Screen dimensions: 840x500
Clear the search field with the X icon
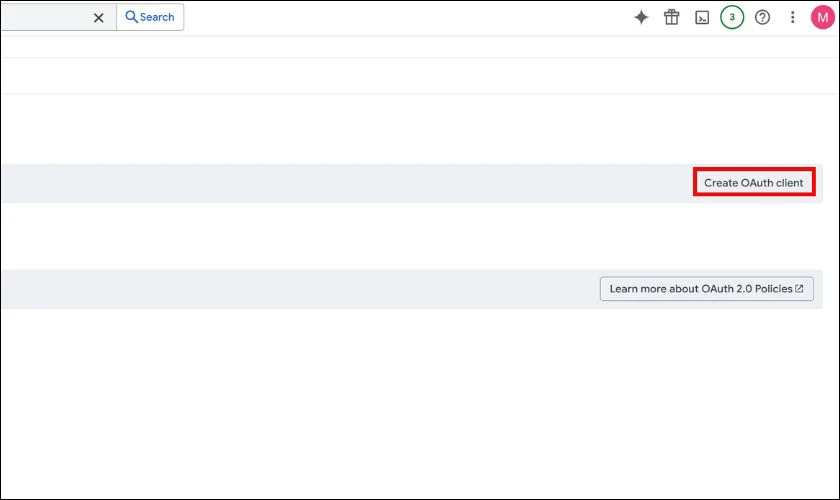[x=99, y=18]
